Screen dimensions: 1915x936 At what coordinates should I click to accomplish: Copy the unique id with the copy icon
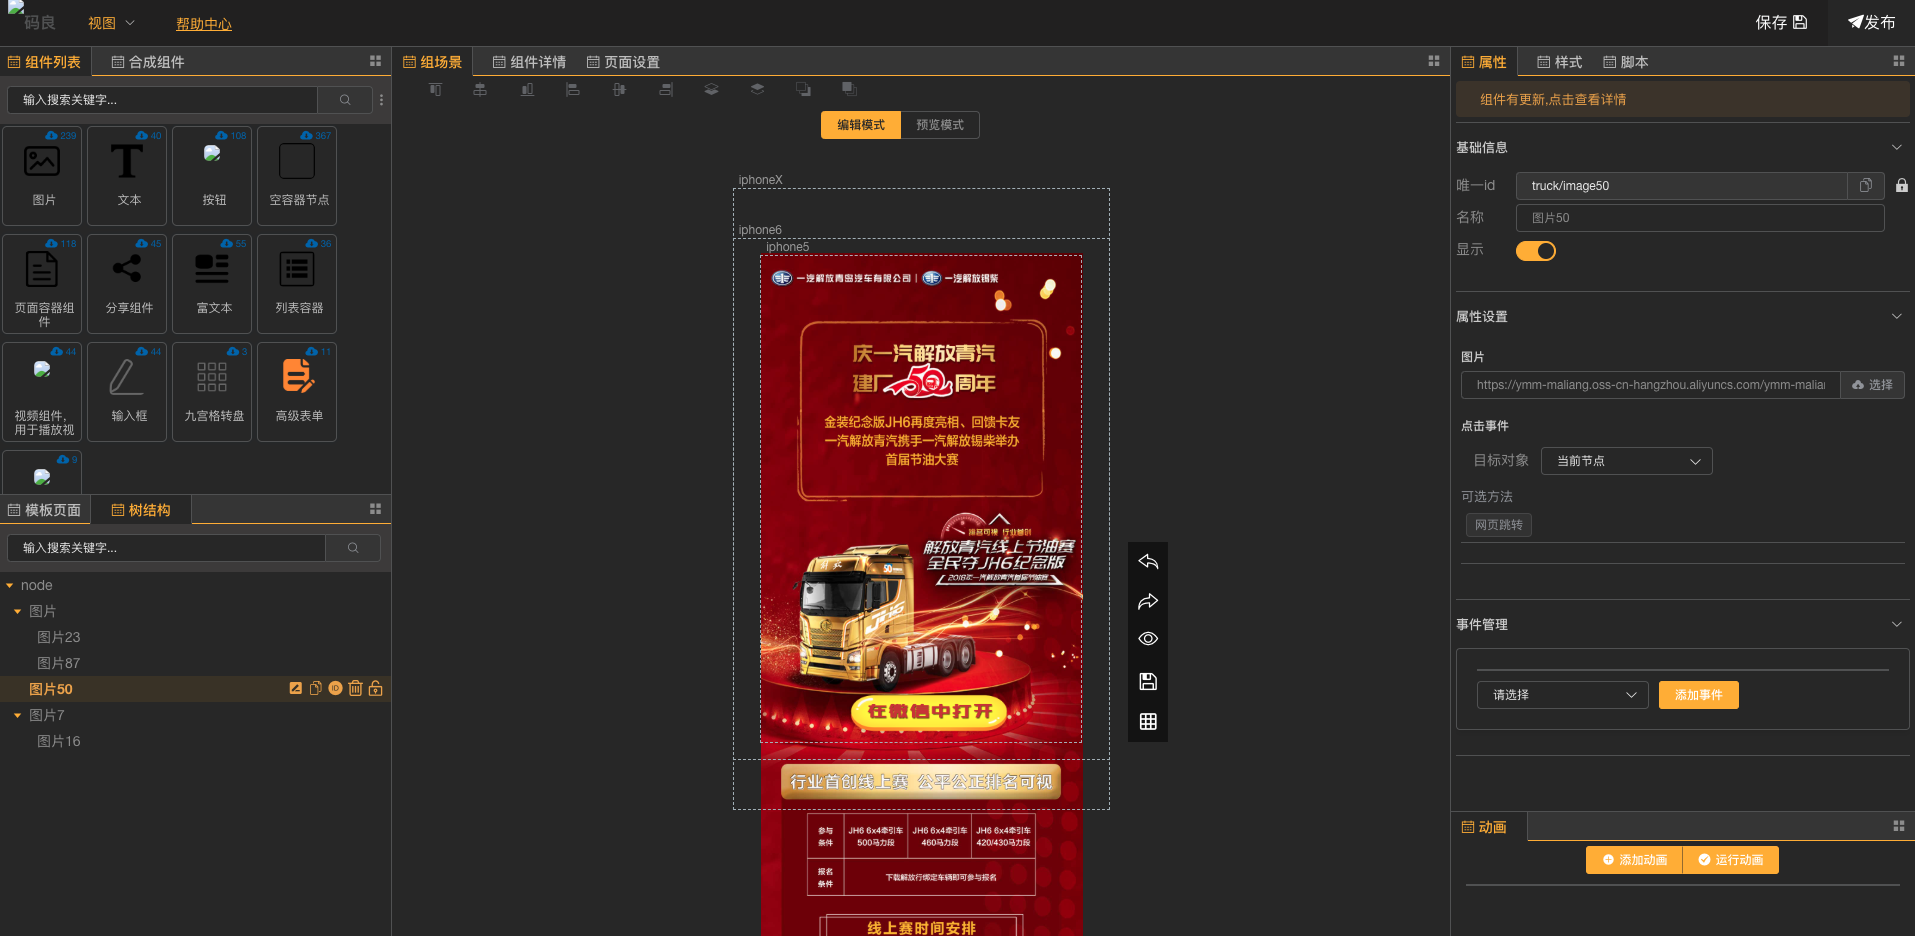click(1866, 185)
